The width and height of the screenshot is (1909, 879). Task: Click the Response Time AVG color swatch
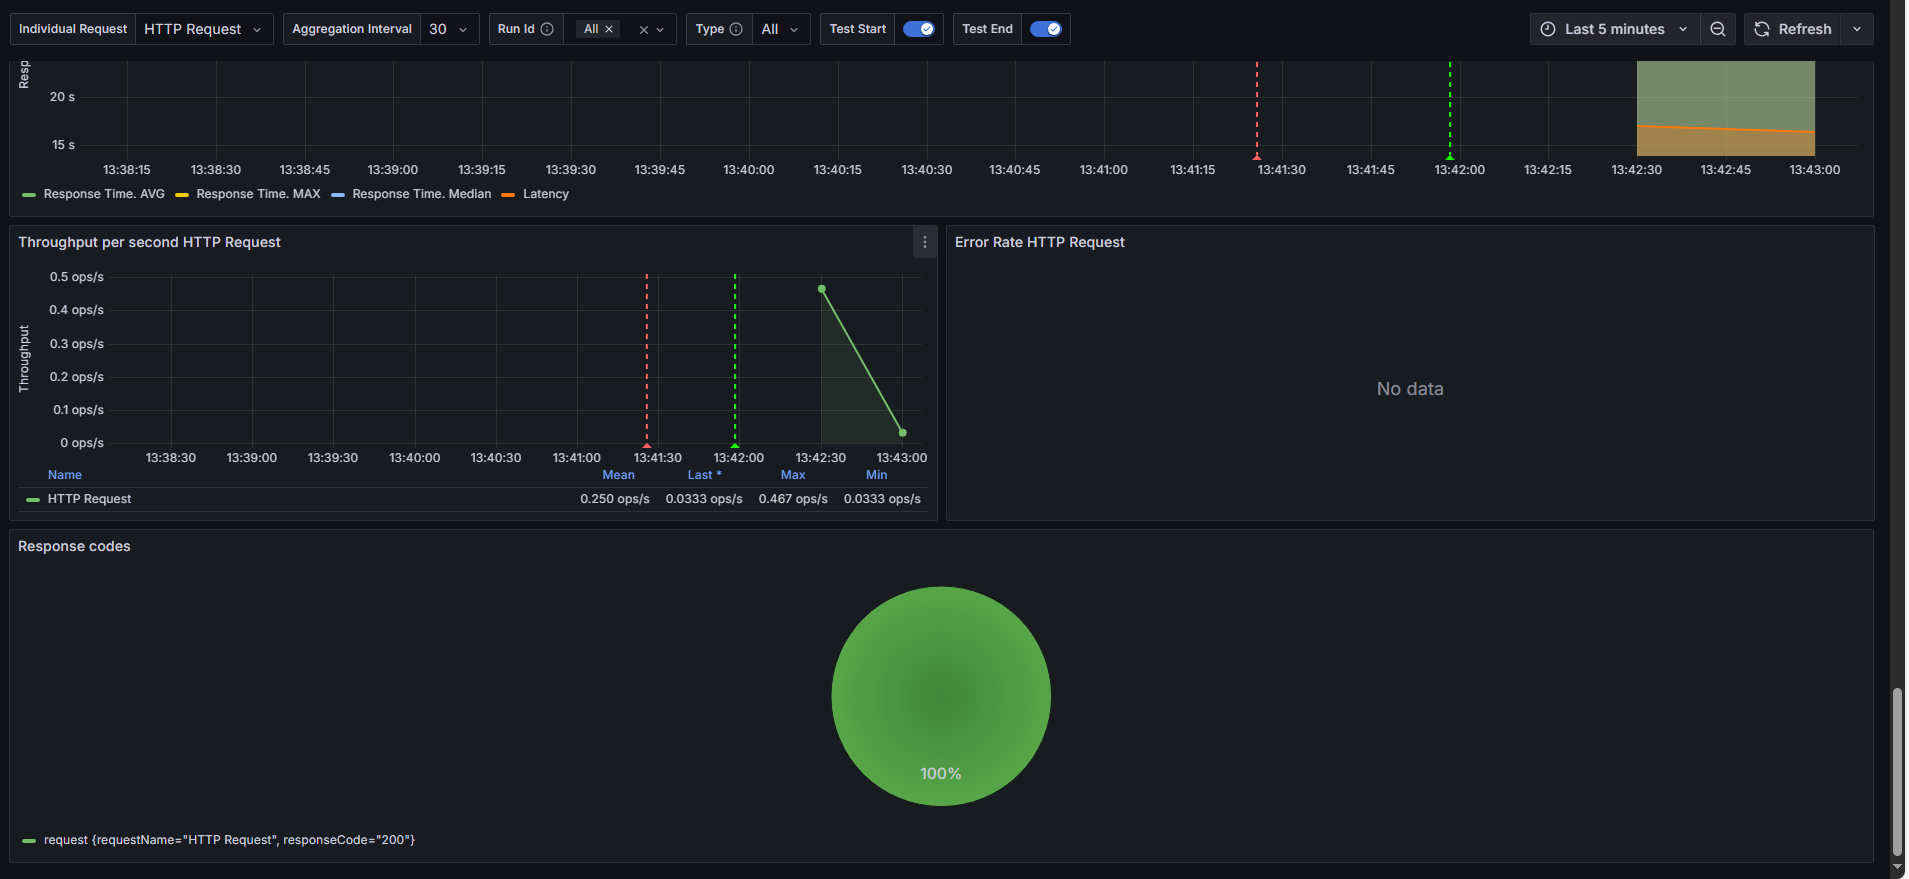click(29, 195)
